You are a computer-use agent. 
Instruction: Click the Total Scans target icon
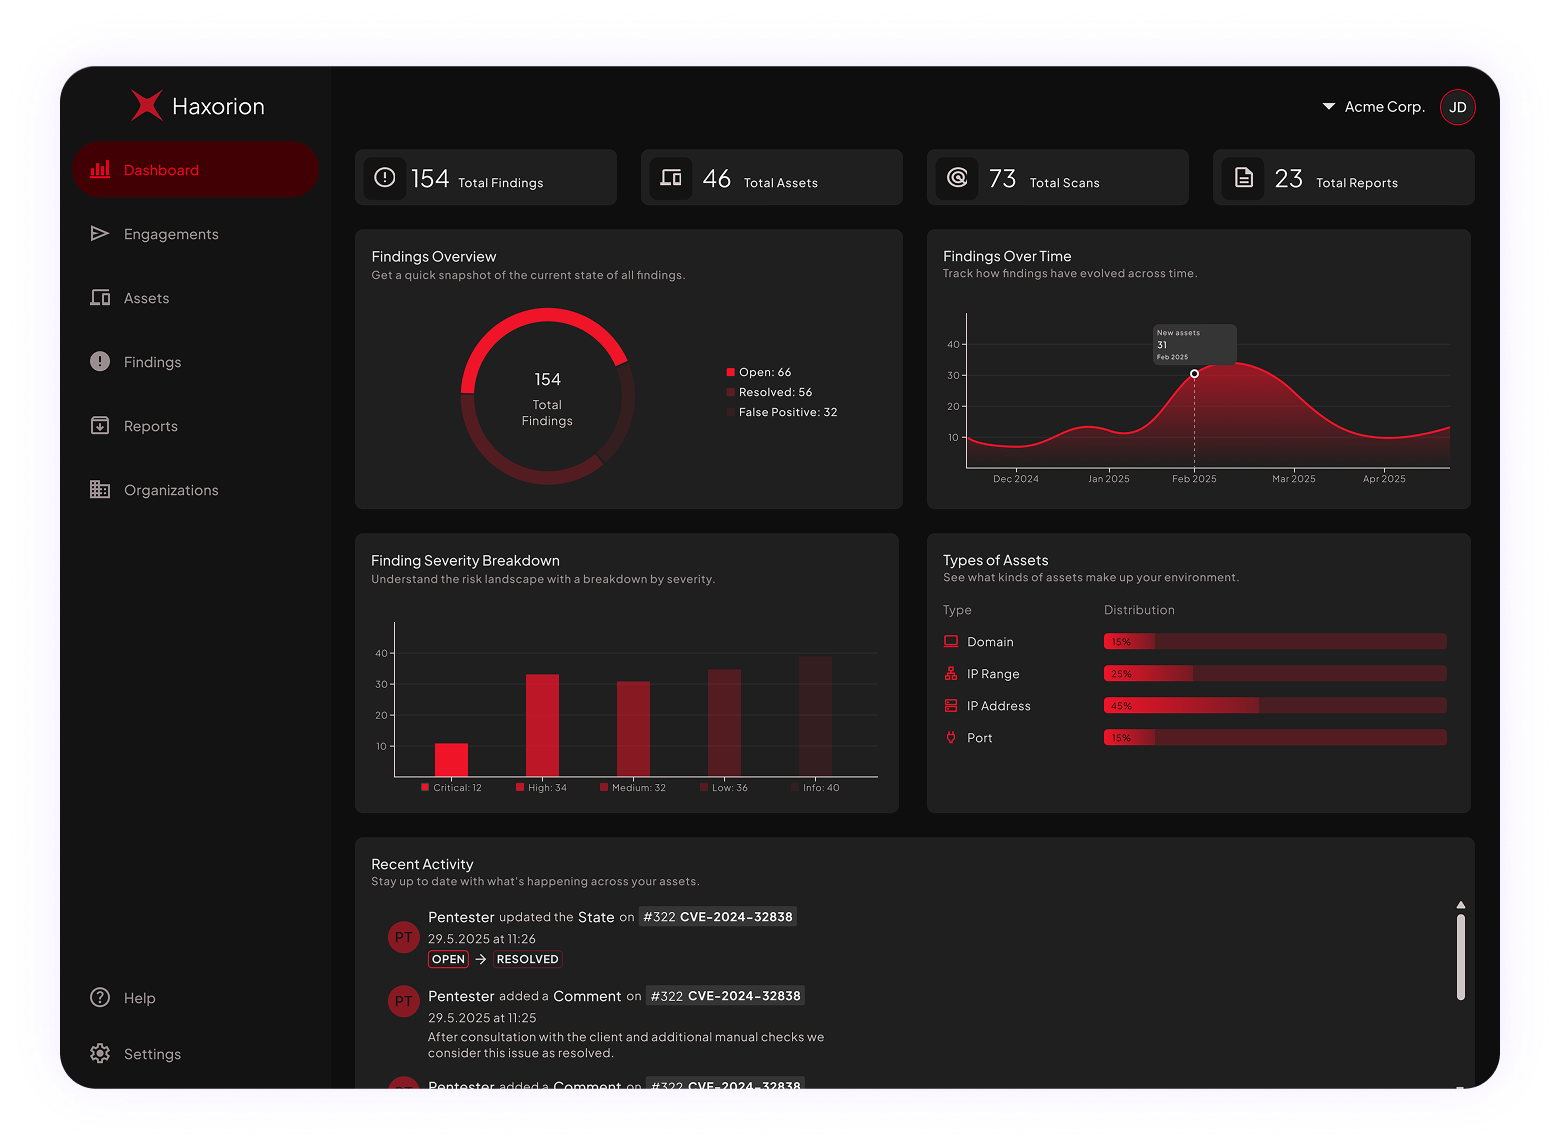pyautogui.click(x=957, y=178)
